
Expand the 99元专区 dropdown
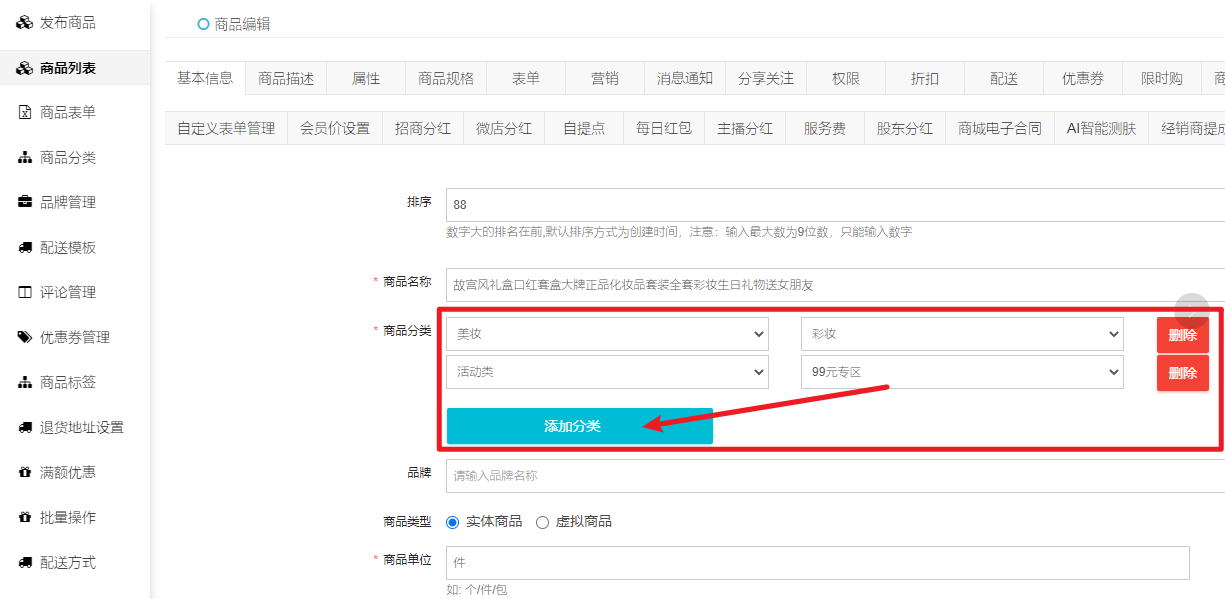[962, 372]
